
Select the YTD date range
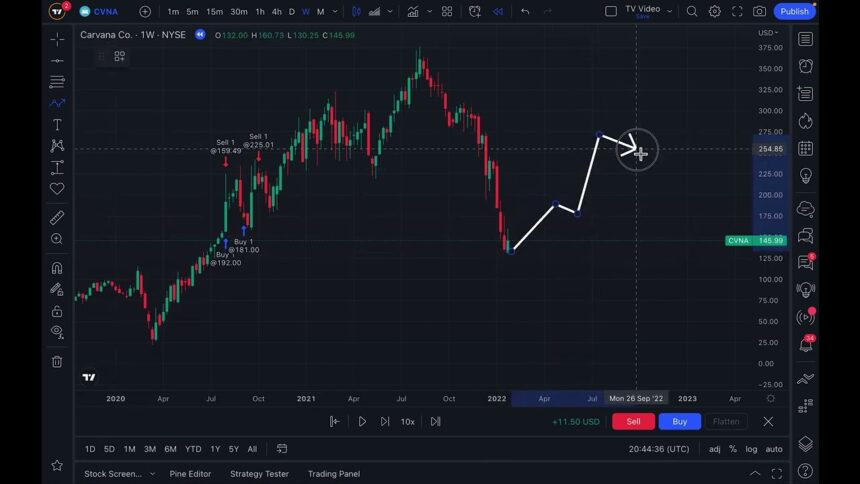point(193,449)
